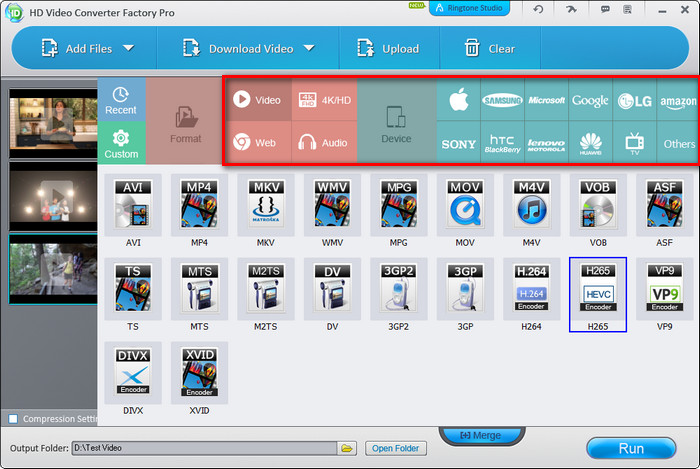Screen dimensions: 700x469
Task: Click the Add Files button
Action: tap(77, 48)
